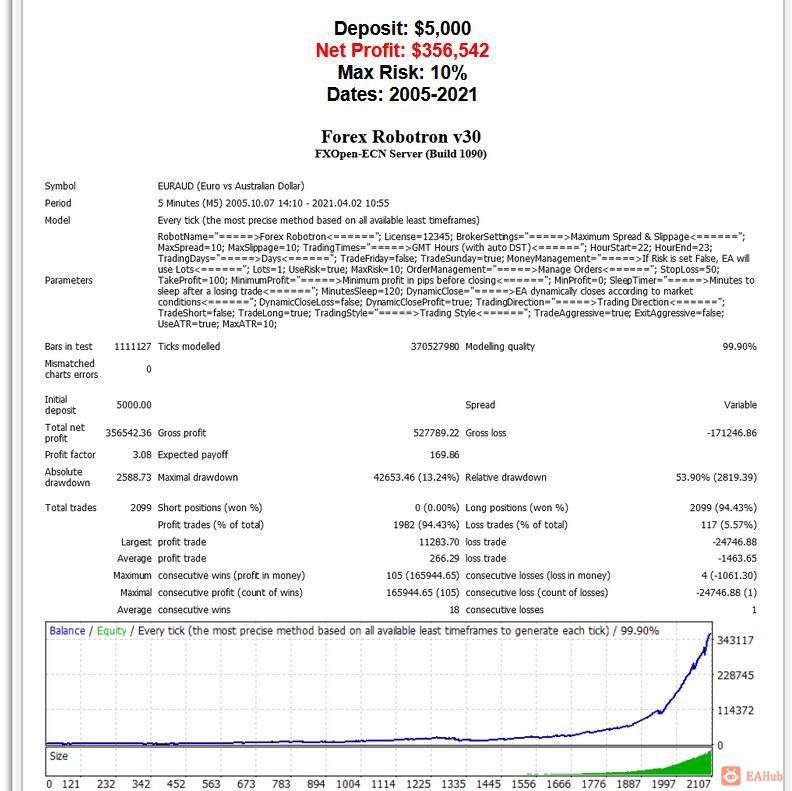This screenshot has width=792, height=791.
Task: Click the "Max Risk: 10%" heading
Action: [x=402, y=73]
